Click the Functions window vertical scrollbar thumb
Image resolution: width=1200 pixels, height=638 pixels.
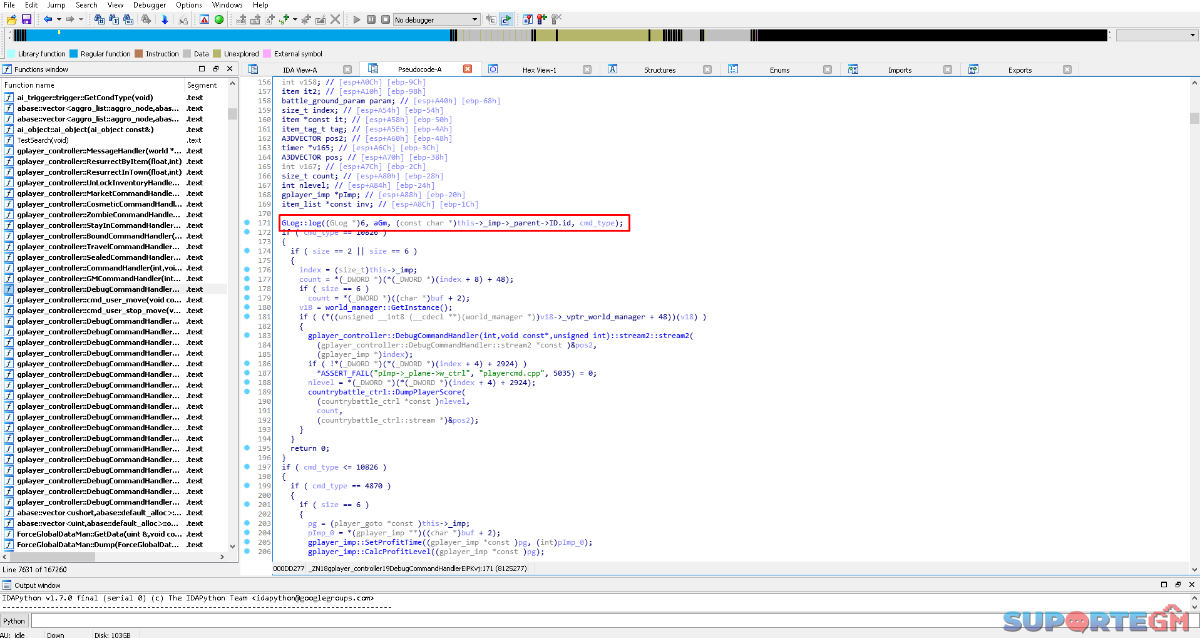[232, 114]
